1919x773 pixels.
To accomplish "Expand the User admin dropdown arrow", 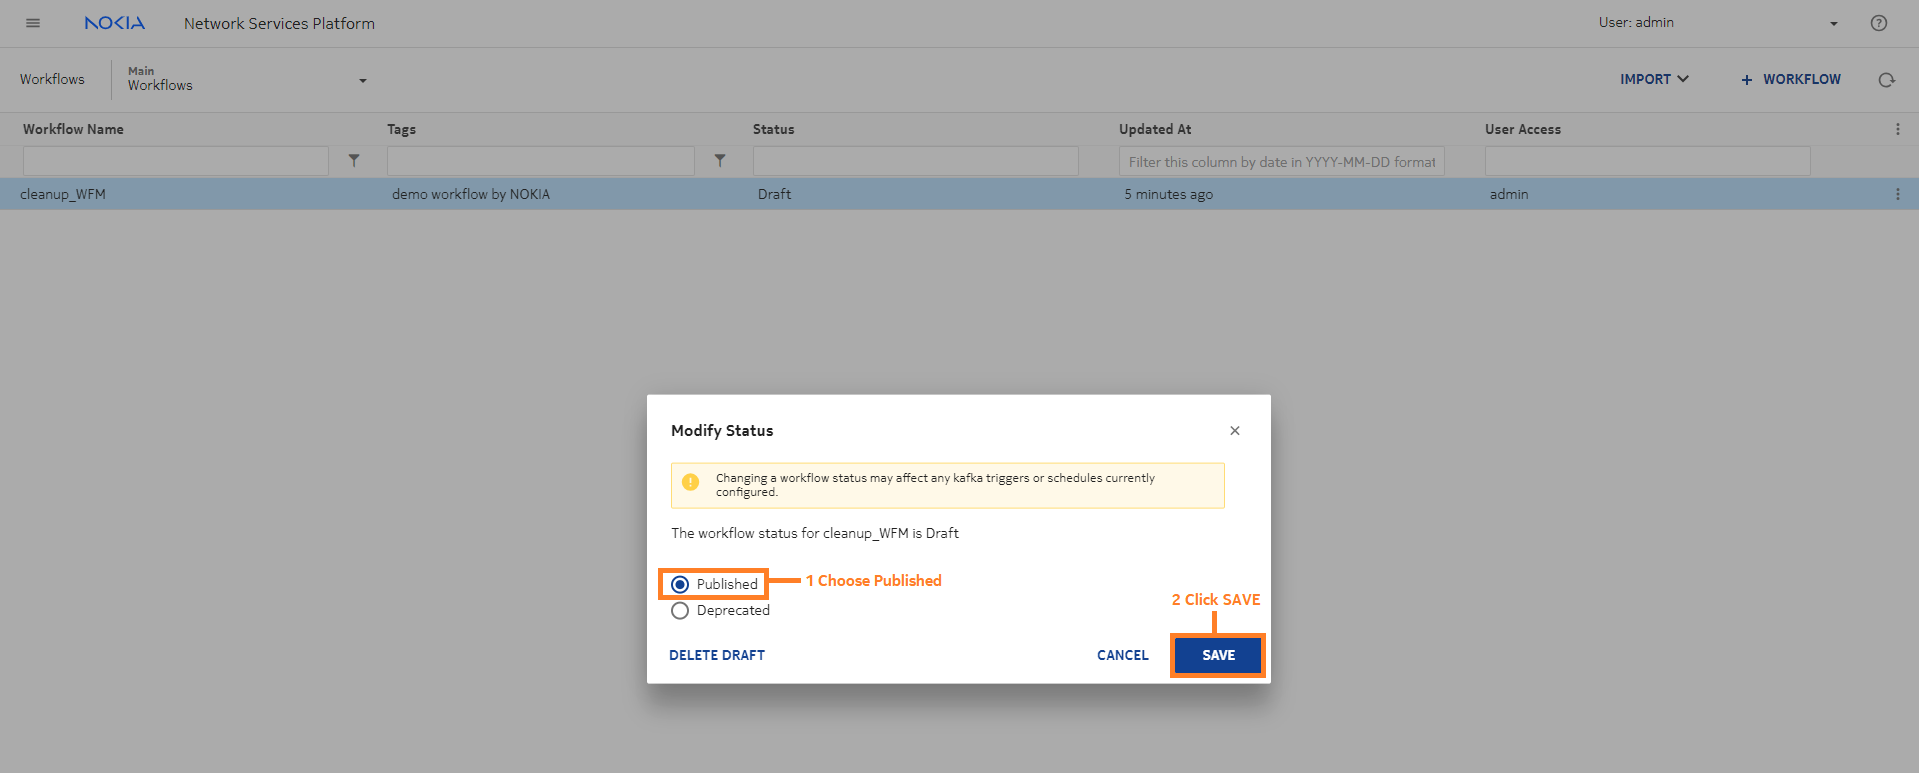I will point(1834,24).
